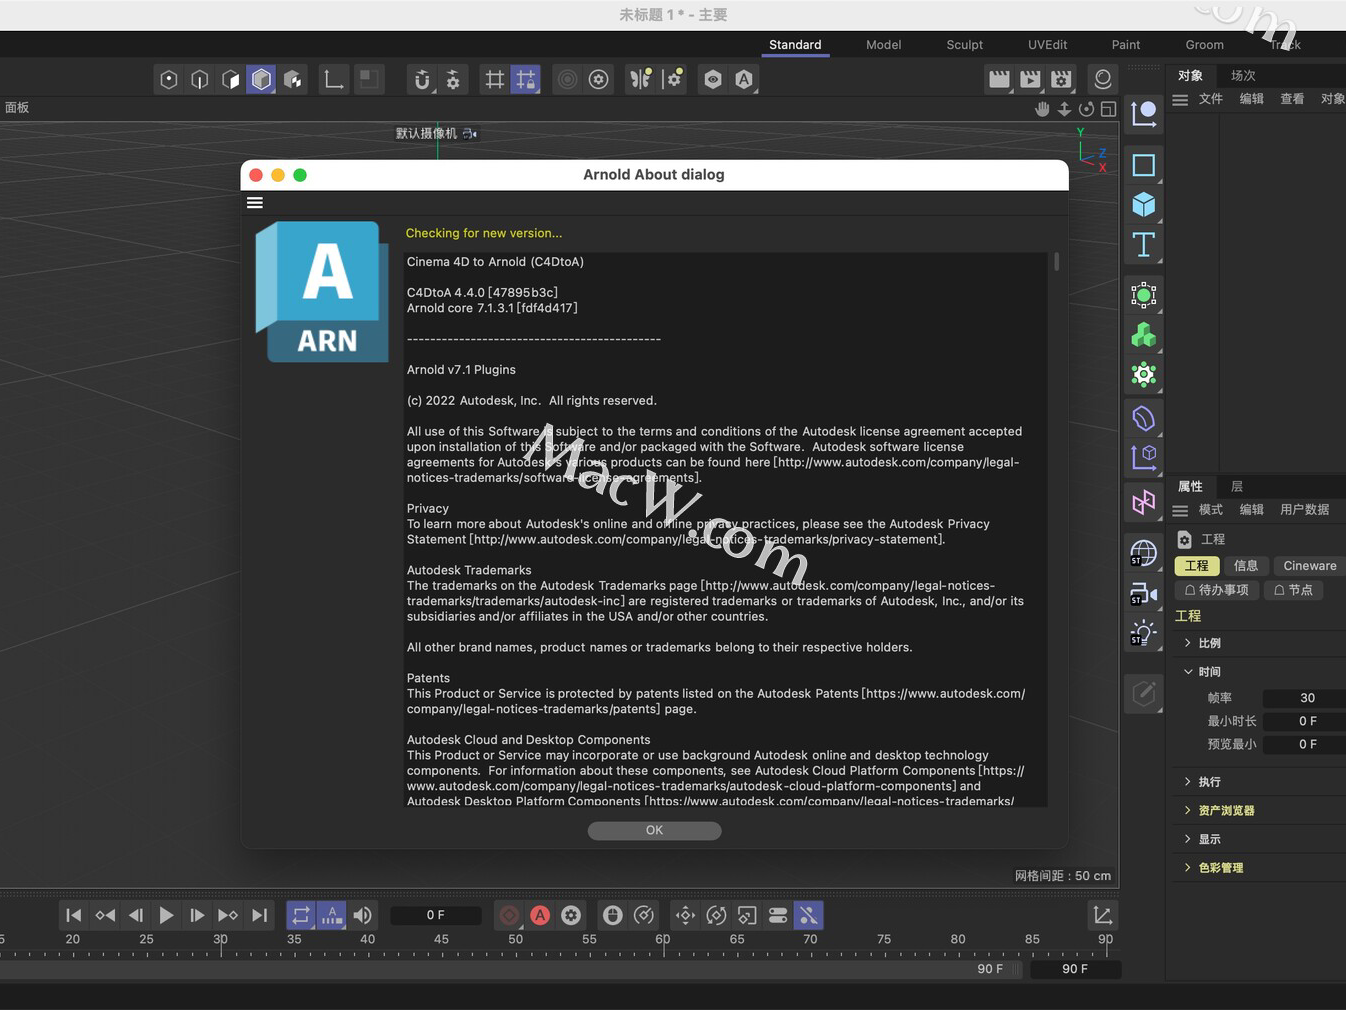Toggle the keyframe recording diamond icon
The width and height of the screenshot is (1346, 1010).
(509, 915)
